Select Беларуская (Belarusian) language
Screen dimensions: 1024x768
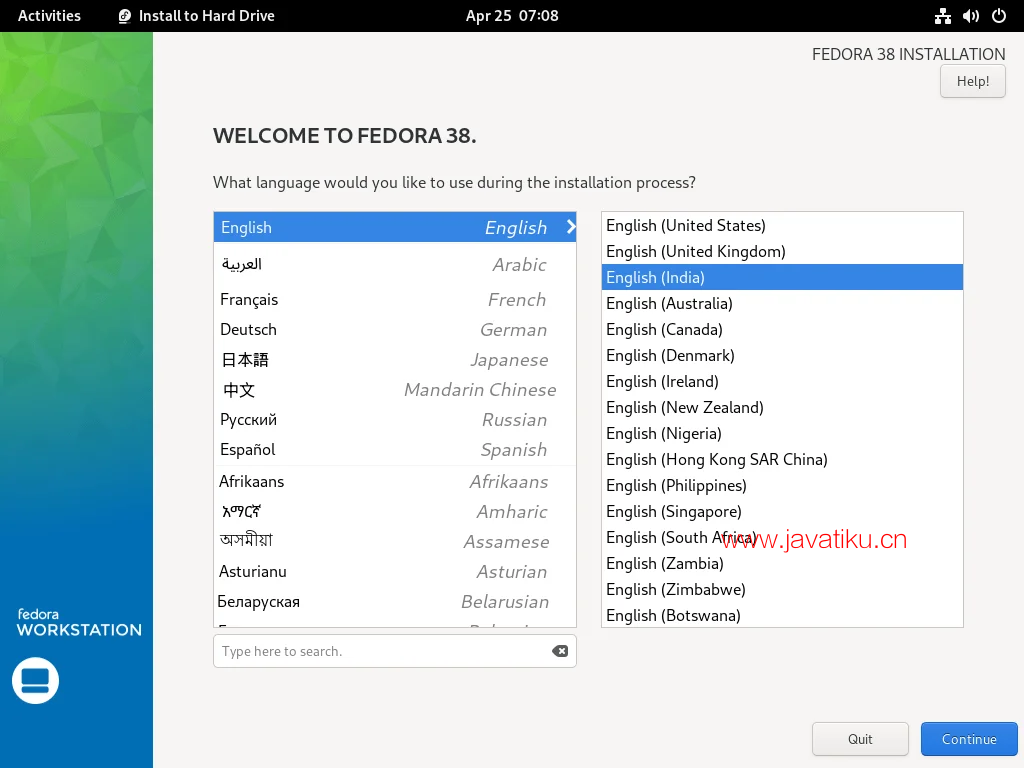(x=394, y=602)
